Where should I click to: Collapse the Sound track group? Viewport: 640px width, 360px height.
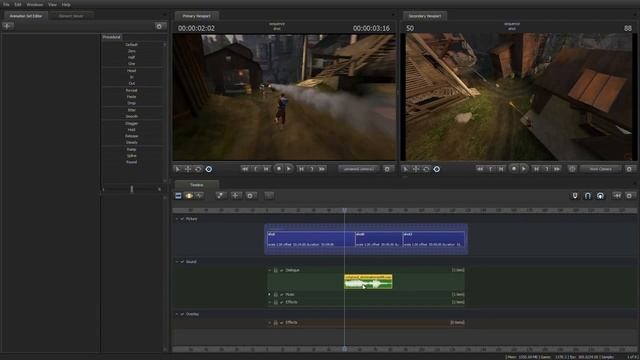coord(177,262)
